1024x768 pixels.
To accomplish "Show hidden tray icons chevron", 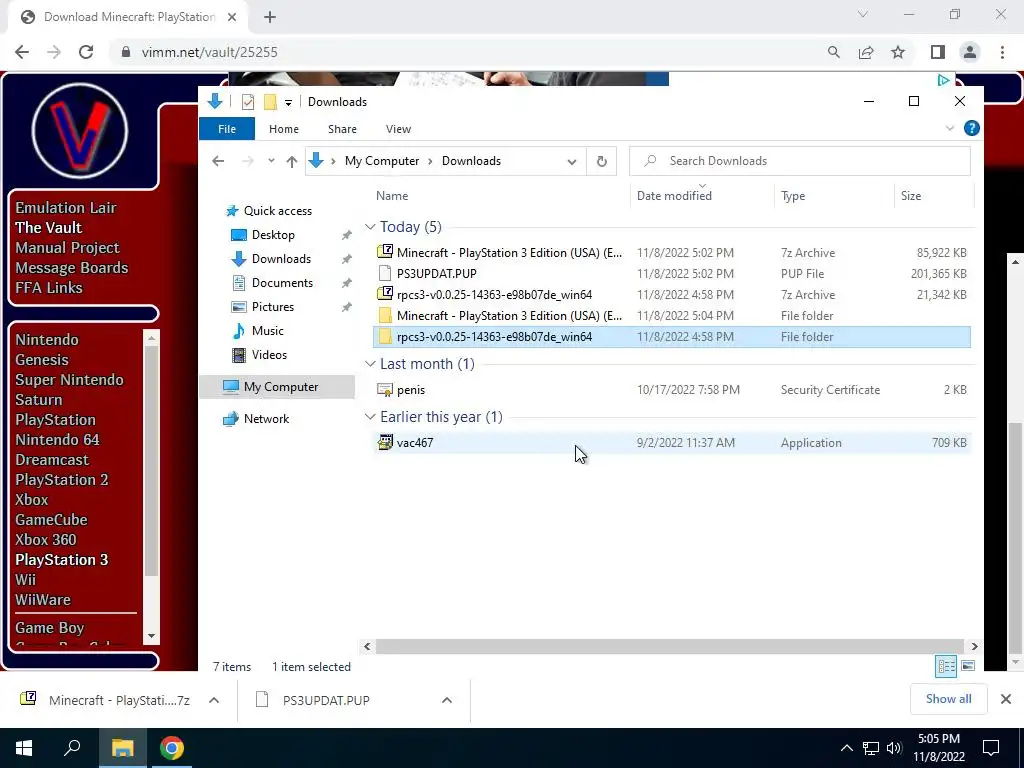I will (x=846, y=748).
